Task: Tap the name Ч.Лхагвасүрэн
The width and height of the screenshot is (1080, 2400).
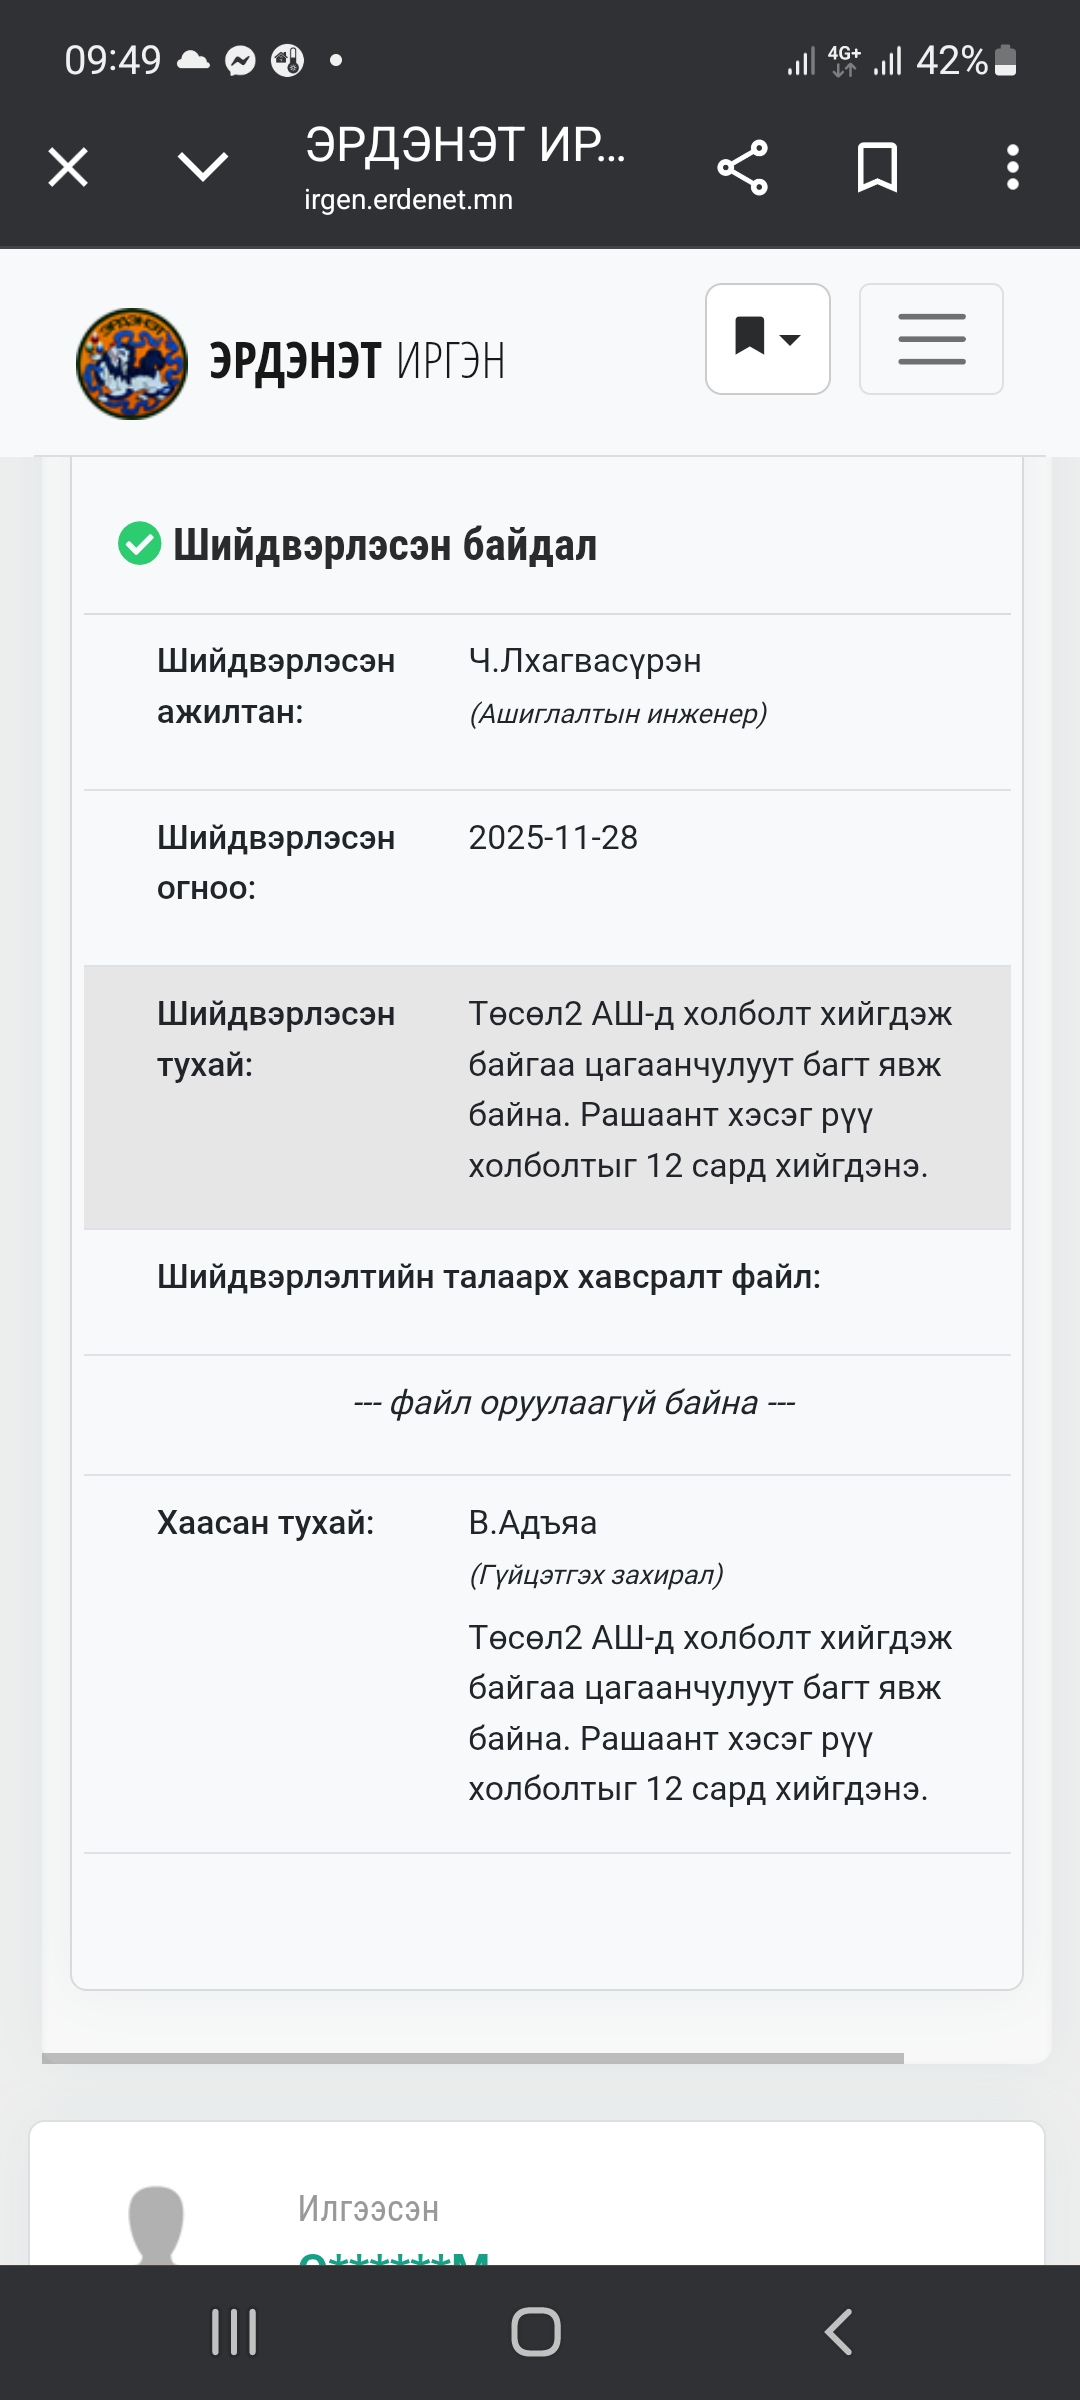Action: pos(585,661)
